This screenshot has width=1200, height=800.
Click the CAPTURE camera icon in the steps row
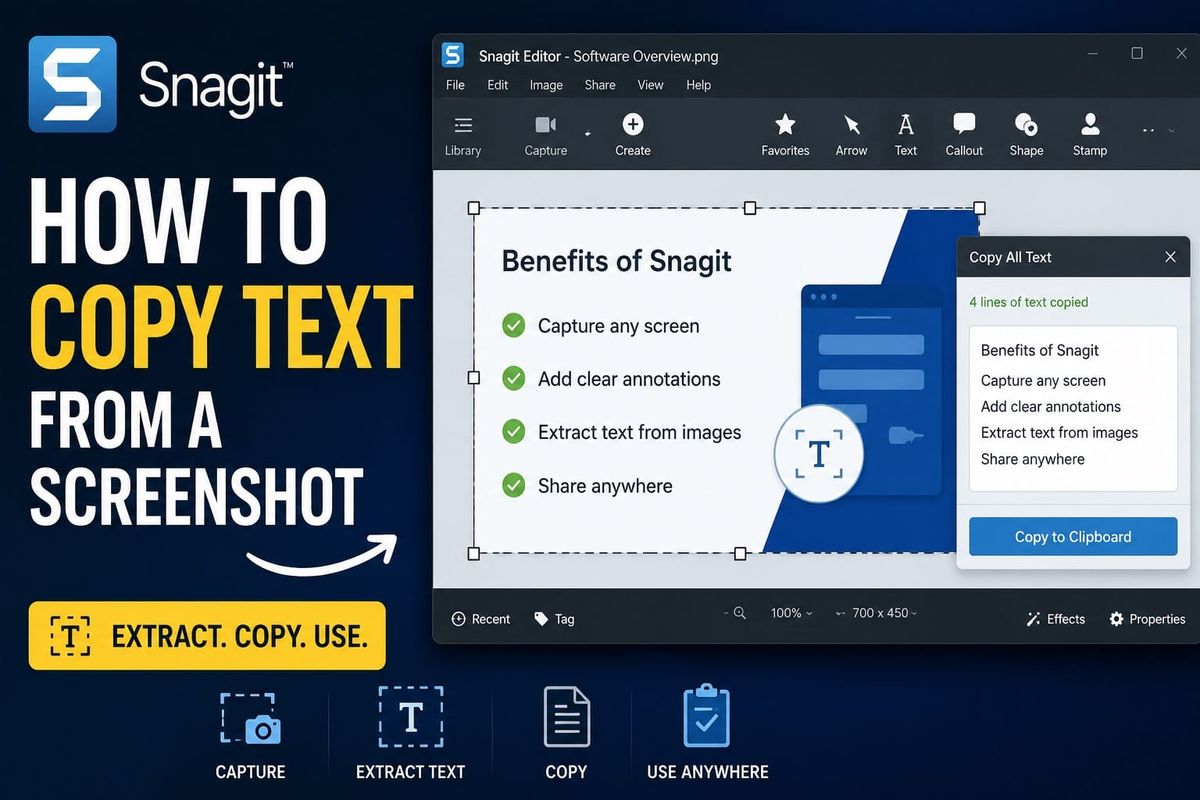pos(250,718)
